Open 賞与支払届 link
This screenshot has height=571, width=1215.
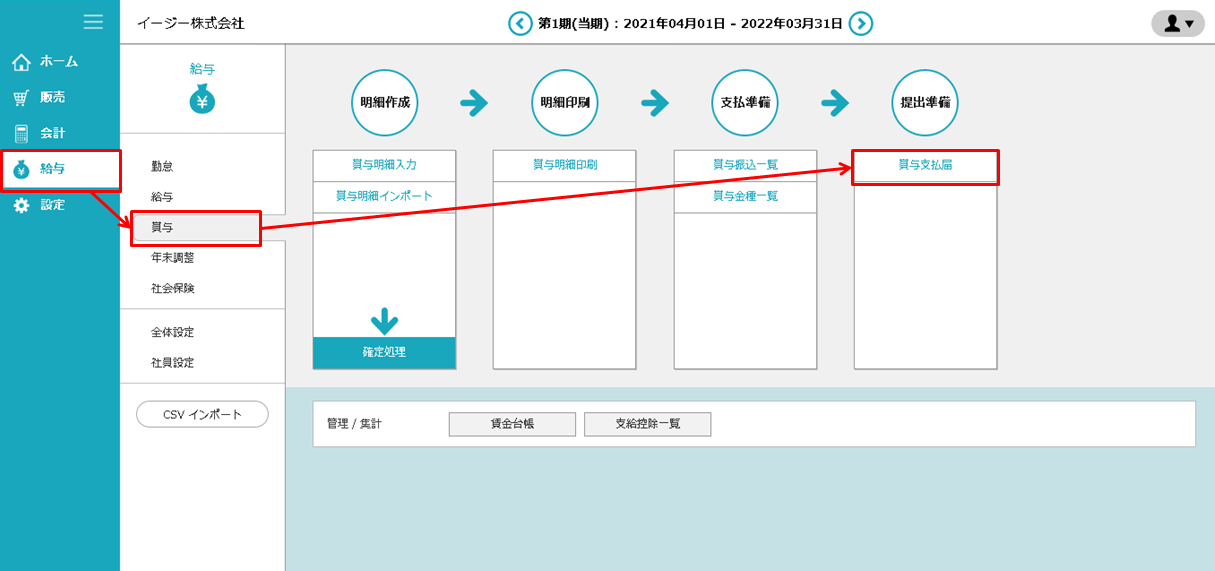click(x=925, y=165)
